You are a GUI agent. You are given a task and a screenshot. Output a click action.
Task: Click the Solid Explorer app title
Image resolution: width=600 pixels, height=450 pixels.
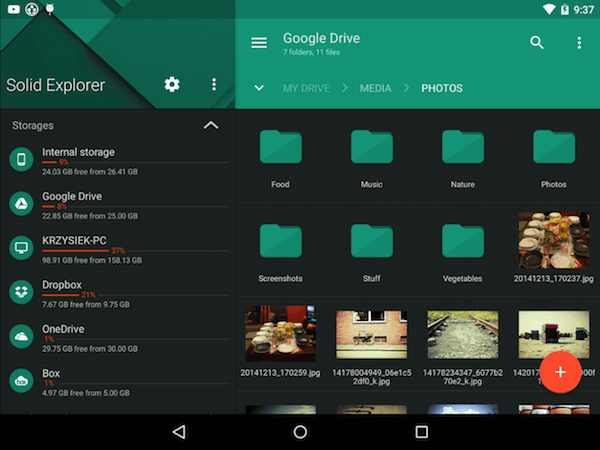coord(55,85)
